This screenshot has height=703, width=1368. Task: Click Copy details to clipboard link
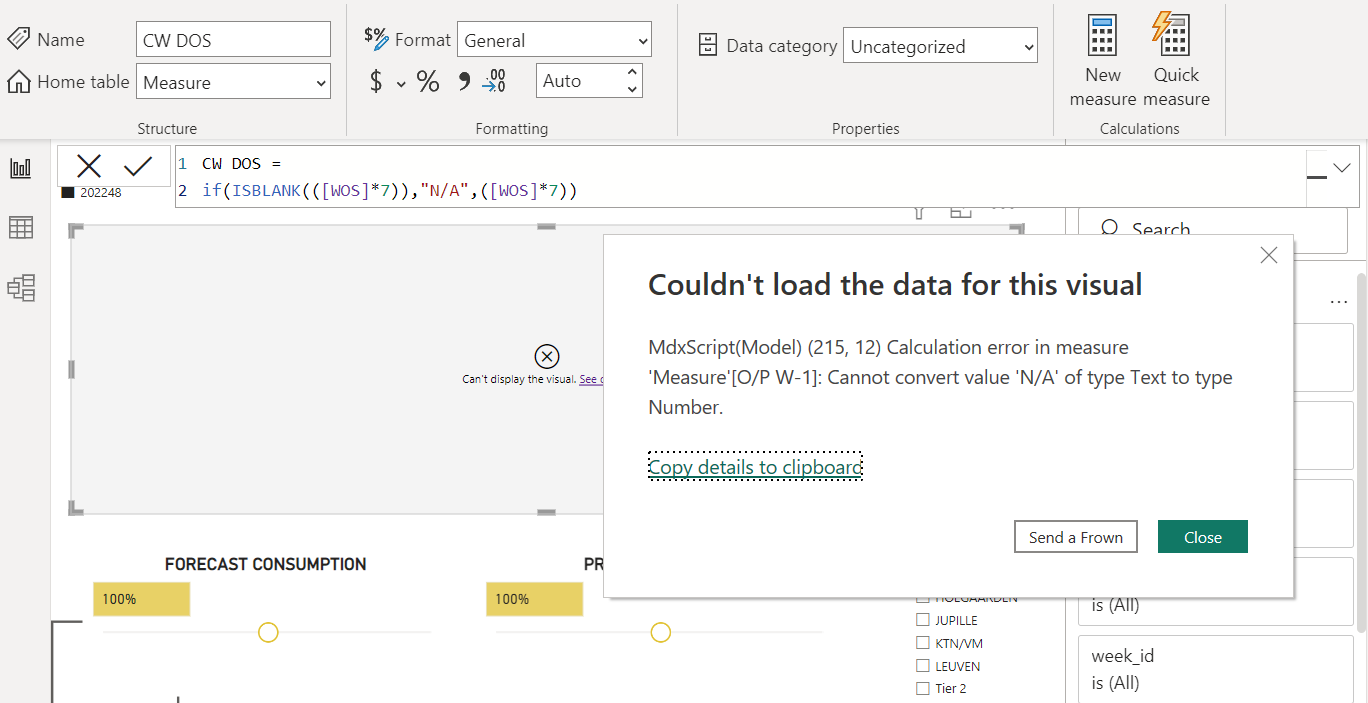click(755, 467)
